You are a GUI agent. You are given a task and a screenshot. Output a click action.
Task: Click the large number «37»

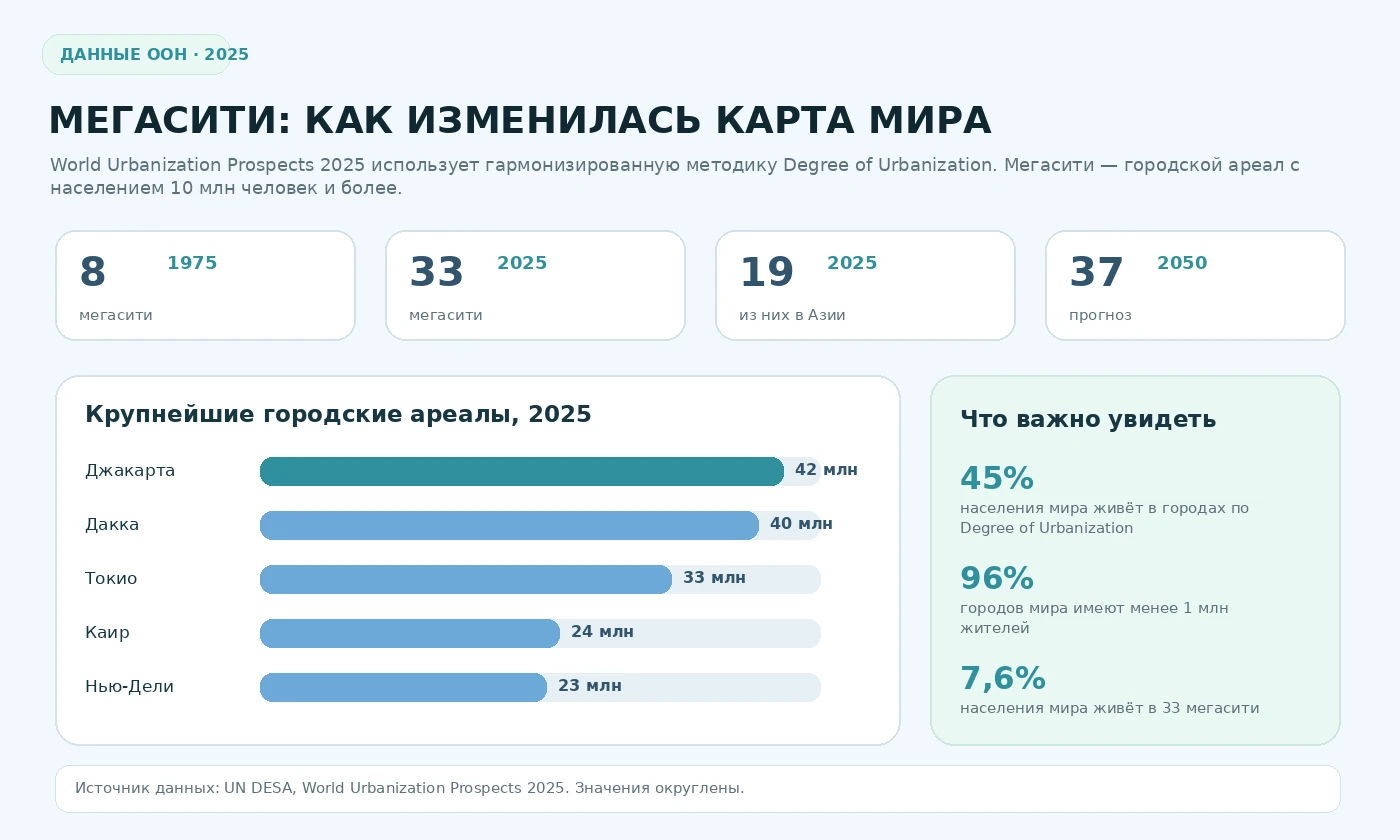tap(1097, 273)
